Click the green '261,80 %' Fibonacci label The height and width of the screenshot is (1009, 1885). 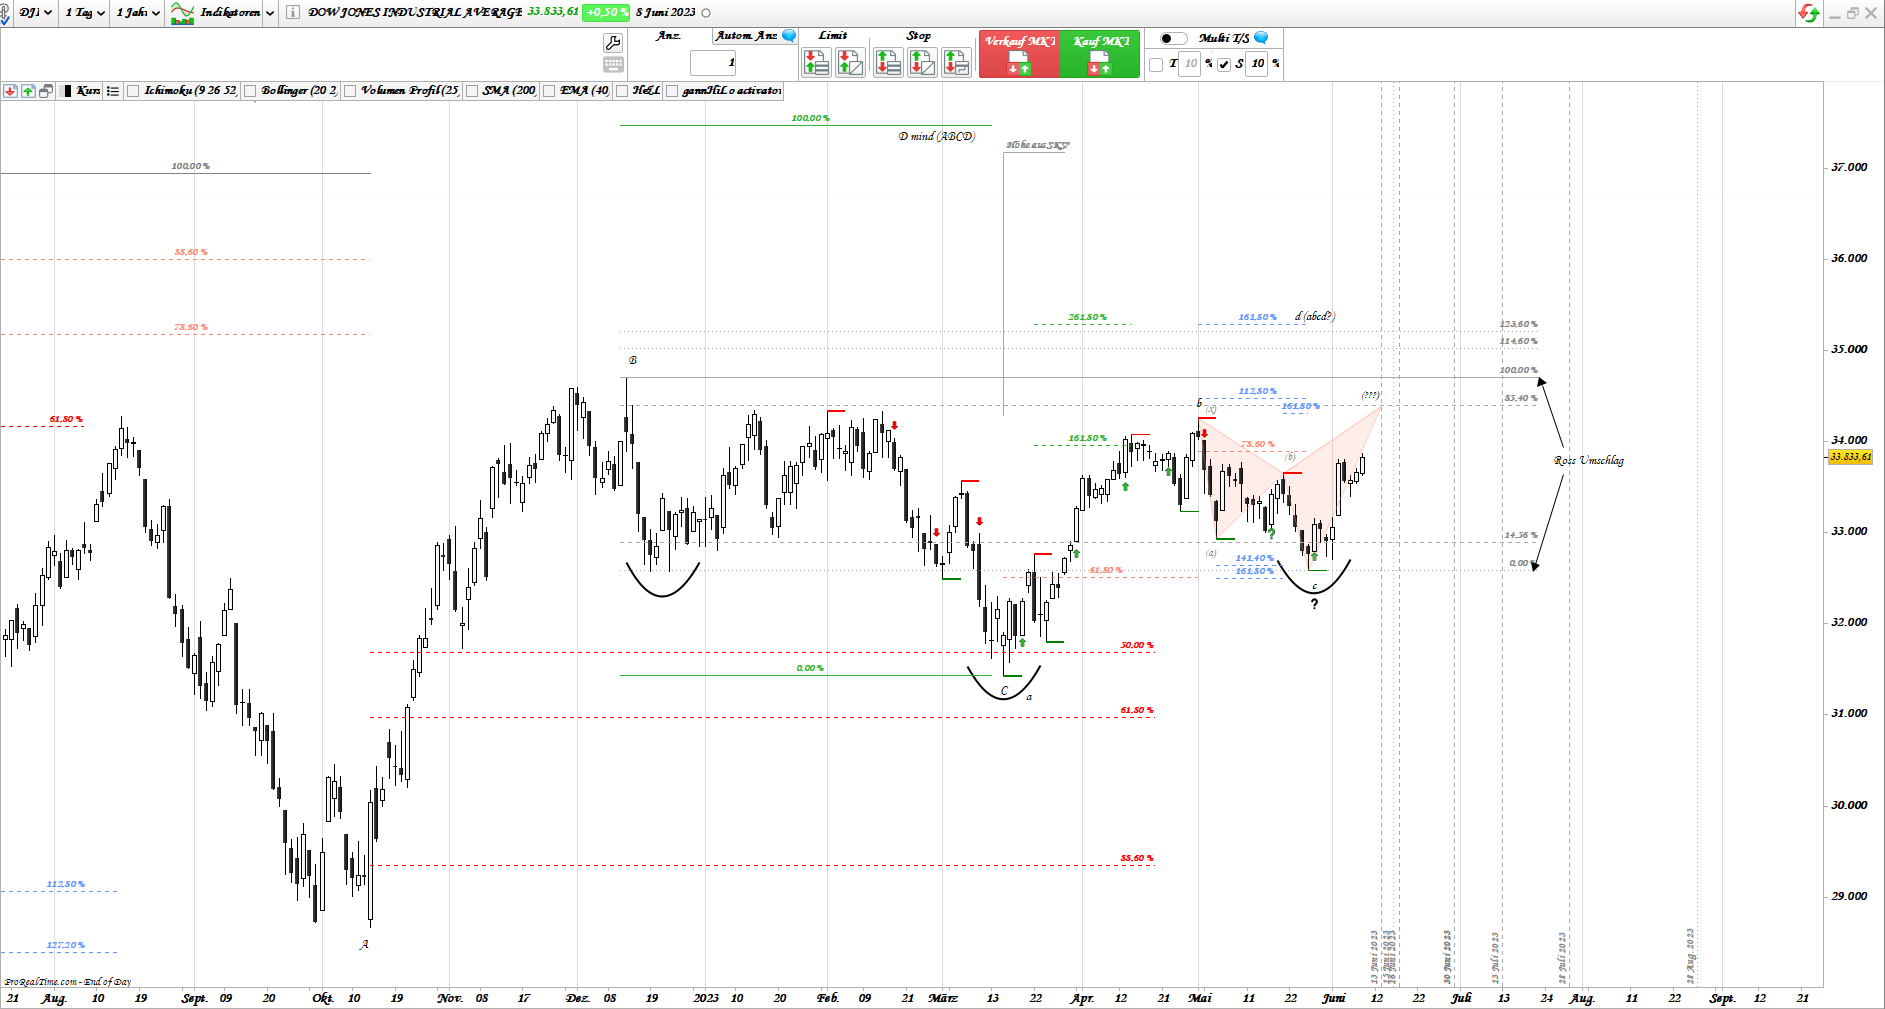[x=1087, y=317]
